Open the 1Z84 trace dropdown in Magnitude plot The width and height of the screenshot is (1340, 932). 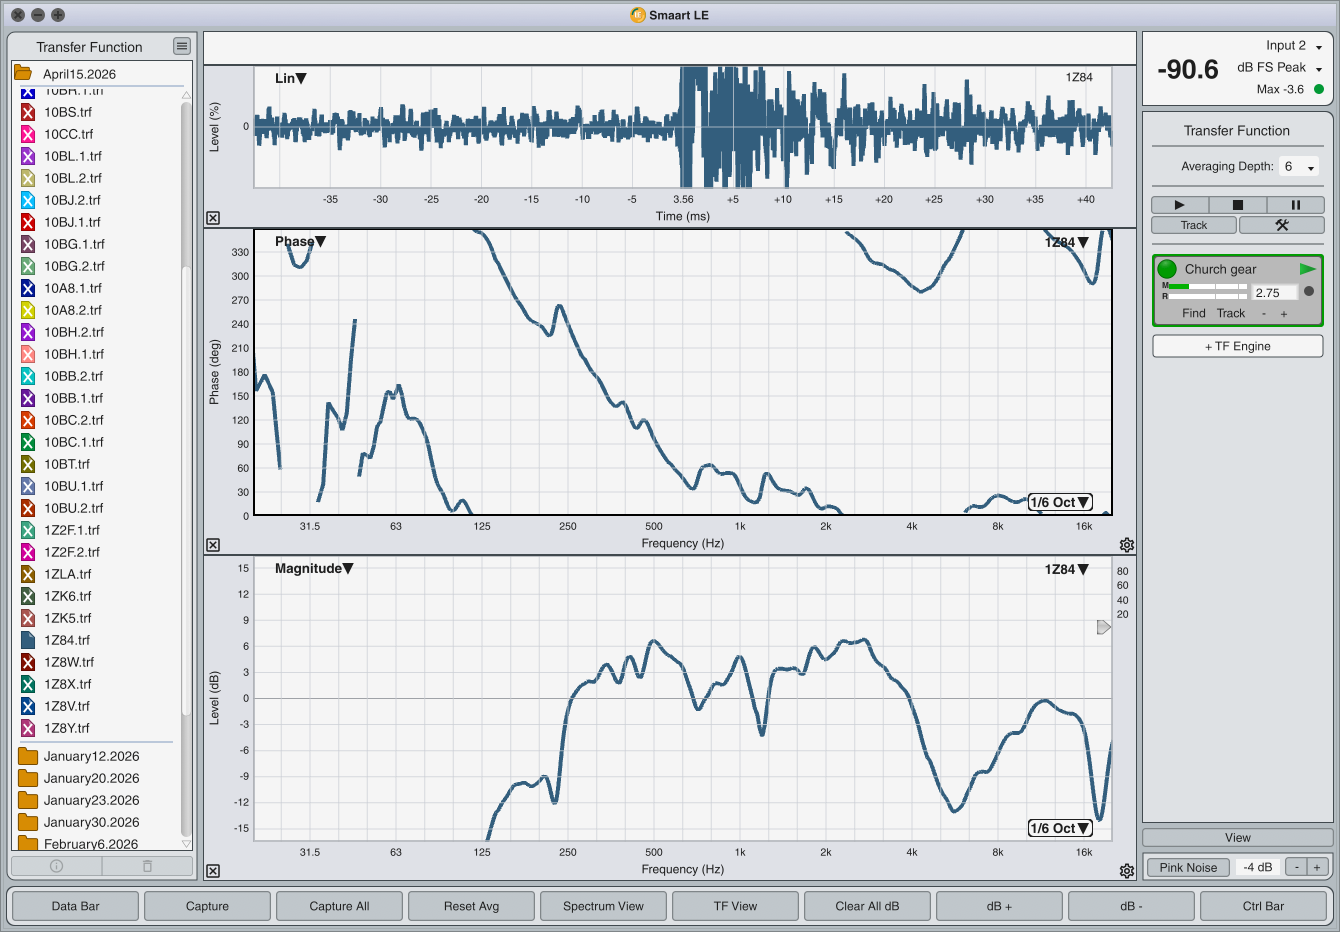(1067, 569)
